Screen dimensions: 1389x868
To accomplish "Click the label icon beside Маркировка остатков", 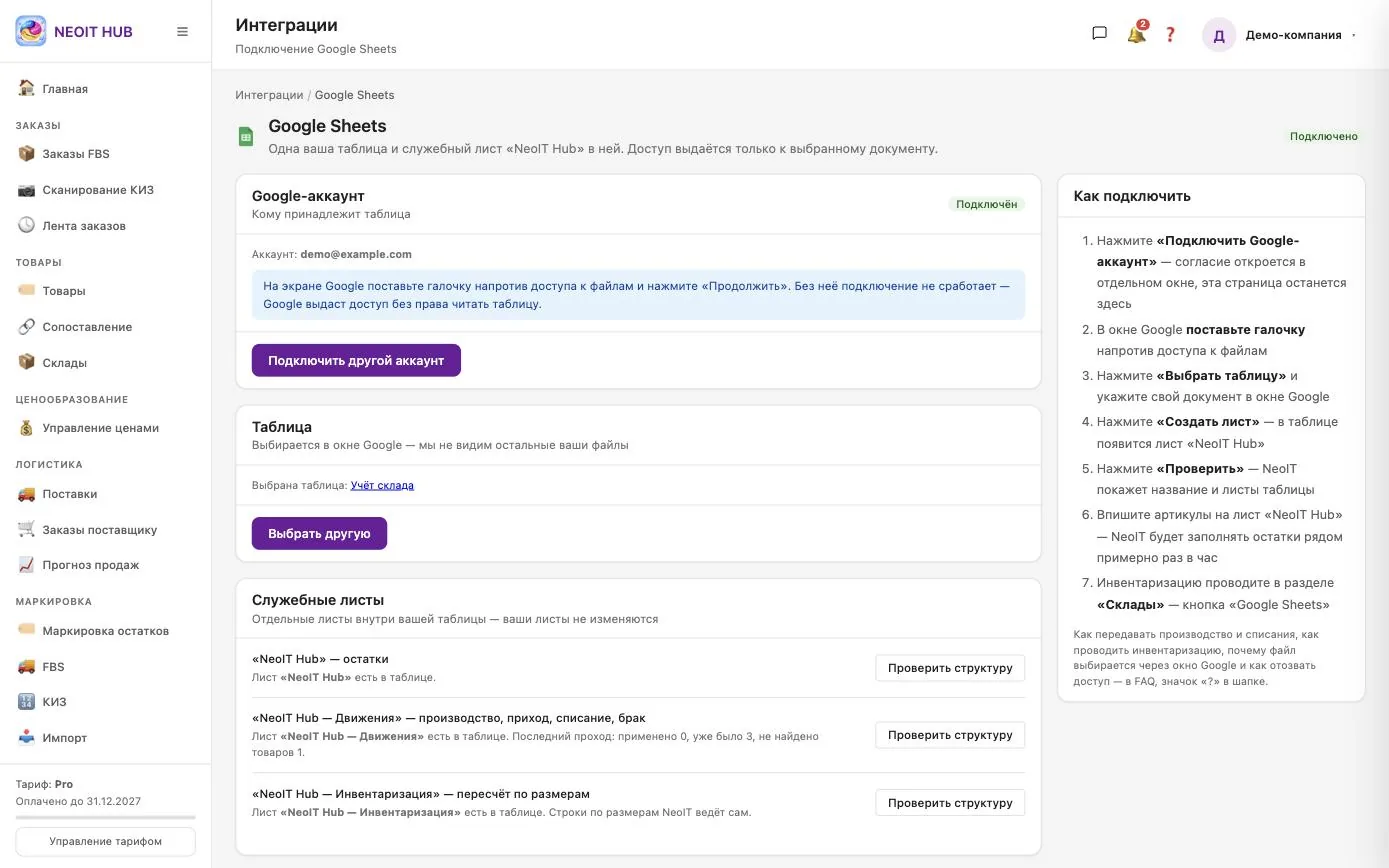I will click(27, 630).
